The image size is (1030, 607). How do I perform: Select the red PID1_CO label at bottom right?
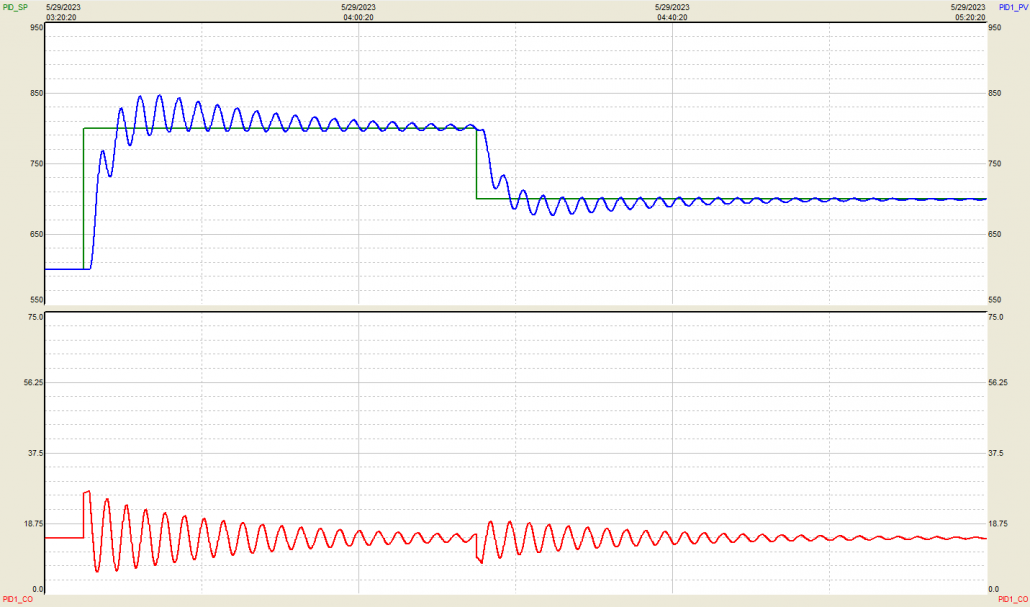pos(1013,598)
